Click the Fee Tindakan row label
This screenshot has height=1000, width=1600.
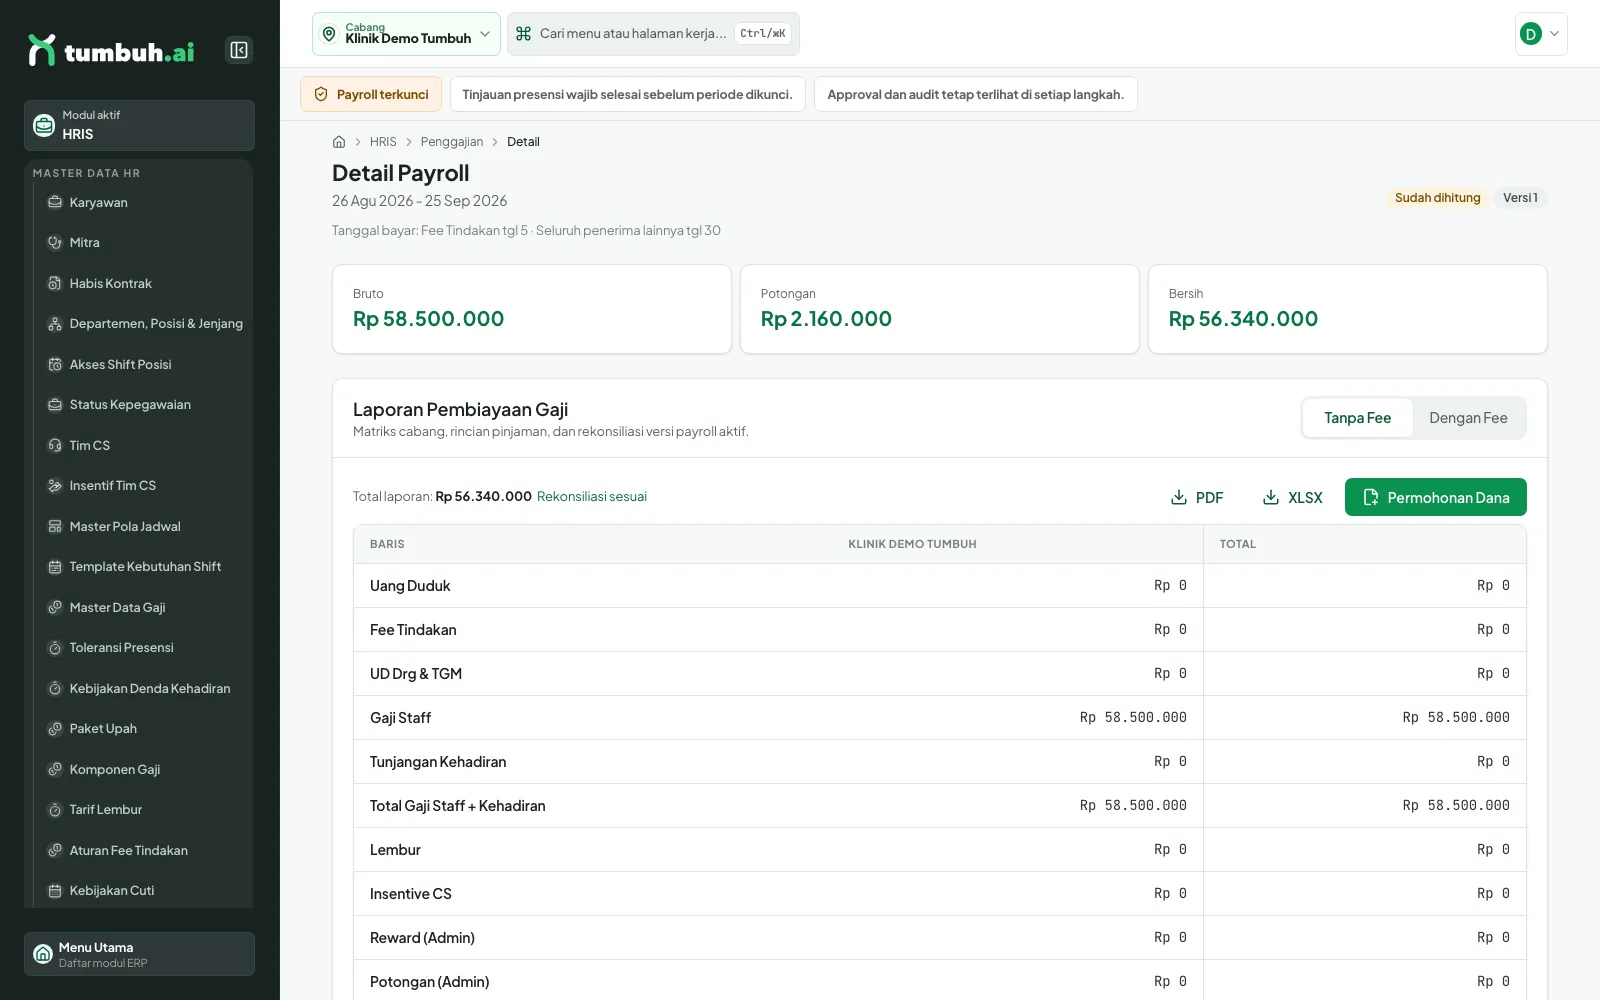click(413, 630)
